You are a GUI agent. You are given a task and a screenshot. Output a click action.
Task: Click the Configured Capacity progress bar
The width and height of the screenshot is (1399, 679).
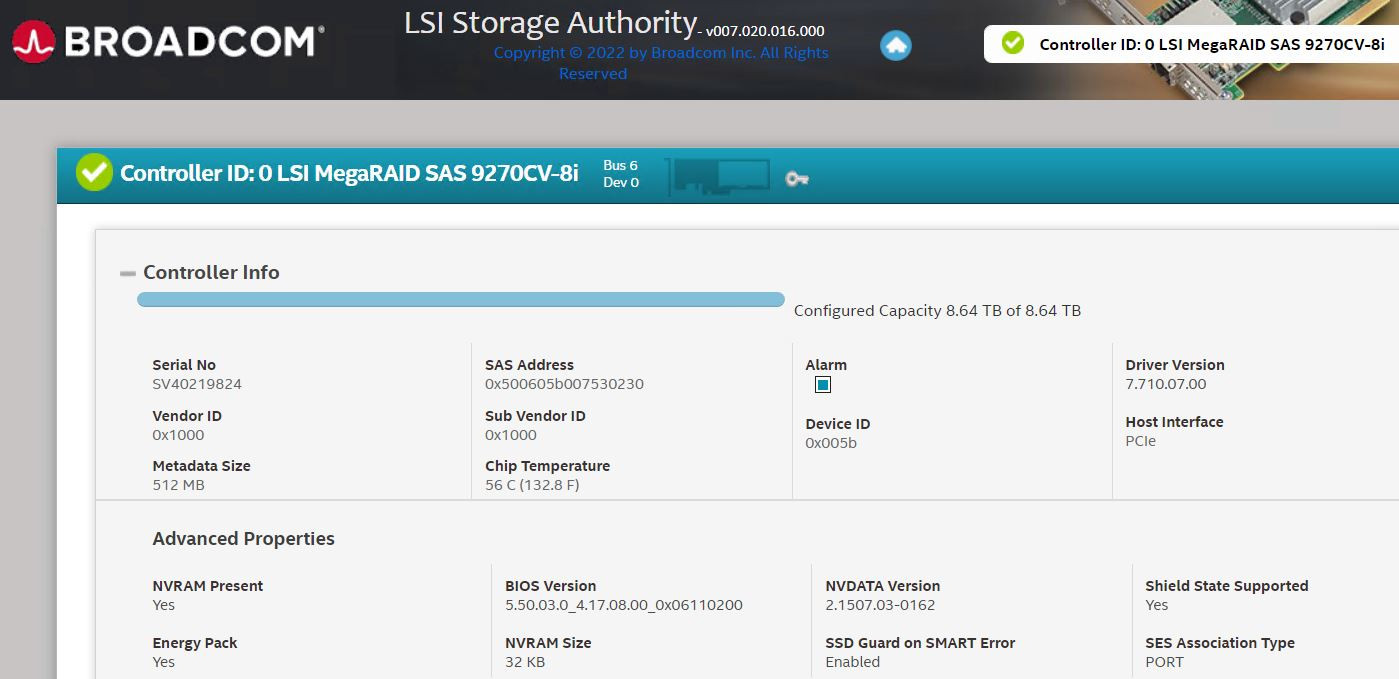460,299
